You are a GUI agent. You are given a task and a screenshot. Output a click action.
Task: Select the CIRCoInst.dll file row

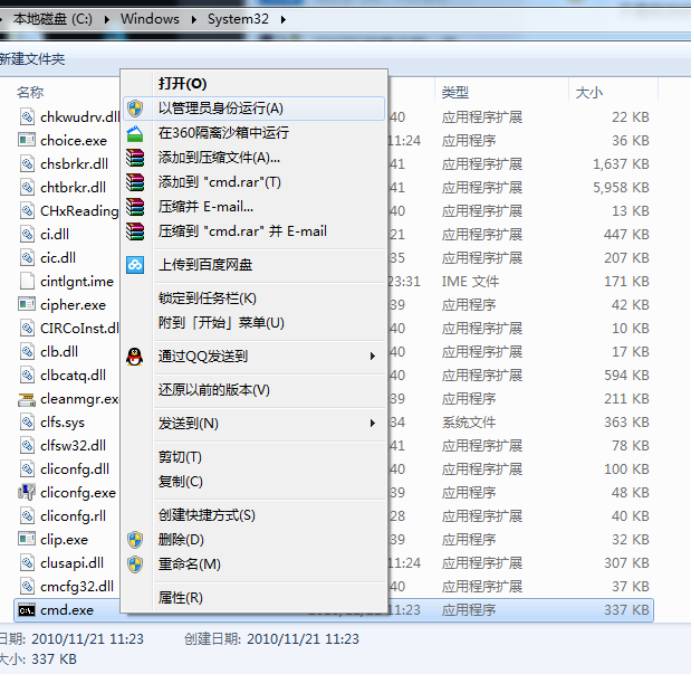(80, 328)
